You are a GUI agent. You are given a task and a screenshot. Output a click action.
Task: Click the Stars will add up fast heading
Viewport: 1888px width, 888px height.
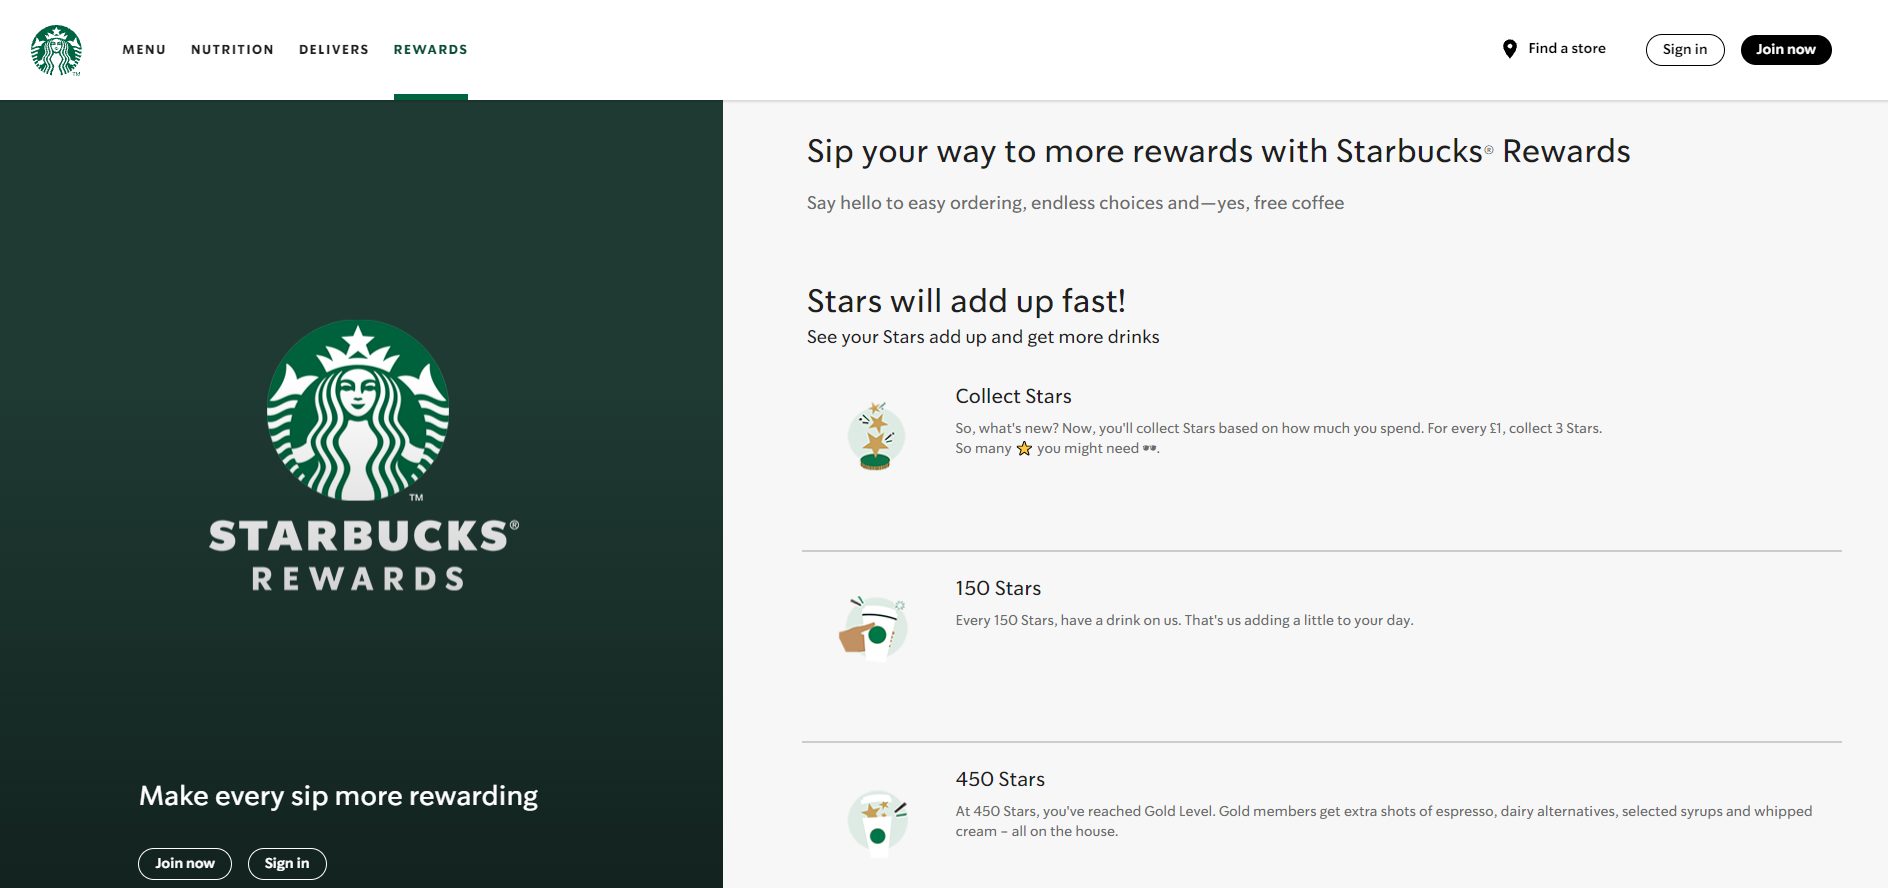[x=966, y=301]
